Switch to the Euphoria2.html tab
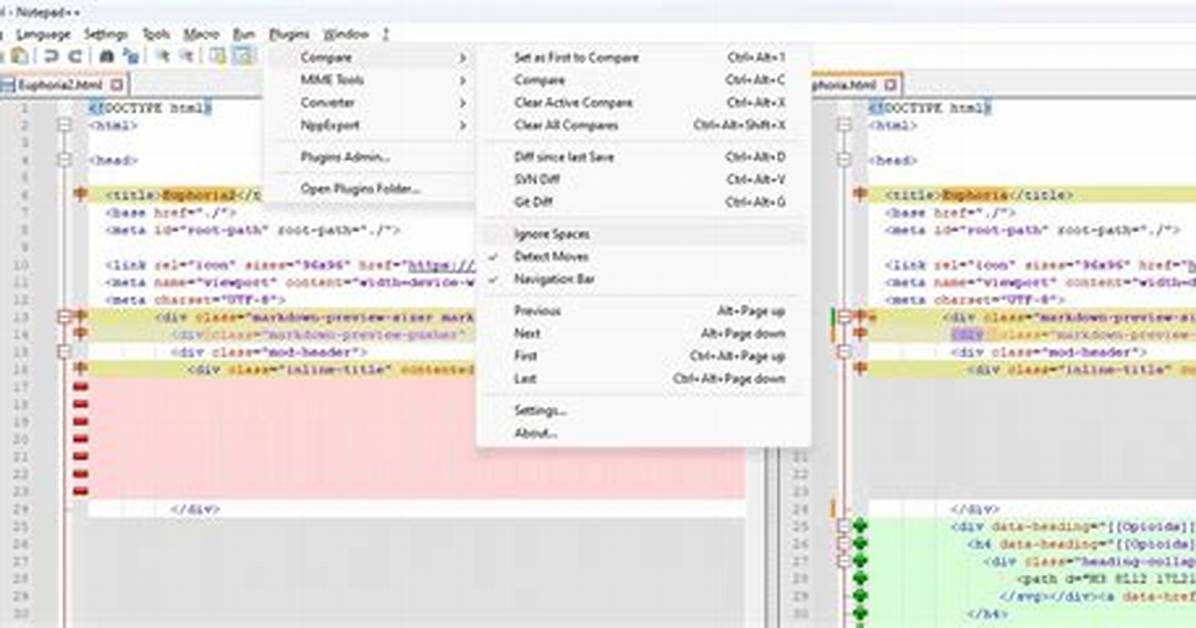This screenshot has width=1196, height=628. [60, 85]
